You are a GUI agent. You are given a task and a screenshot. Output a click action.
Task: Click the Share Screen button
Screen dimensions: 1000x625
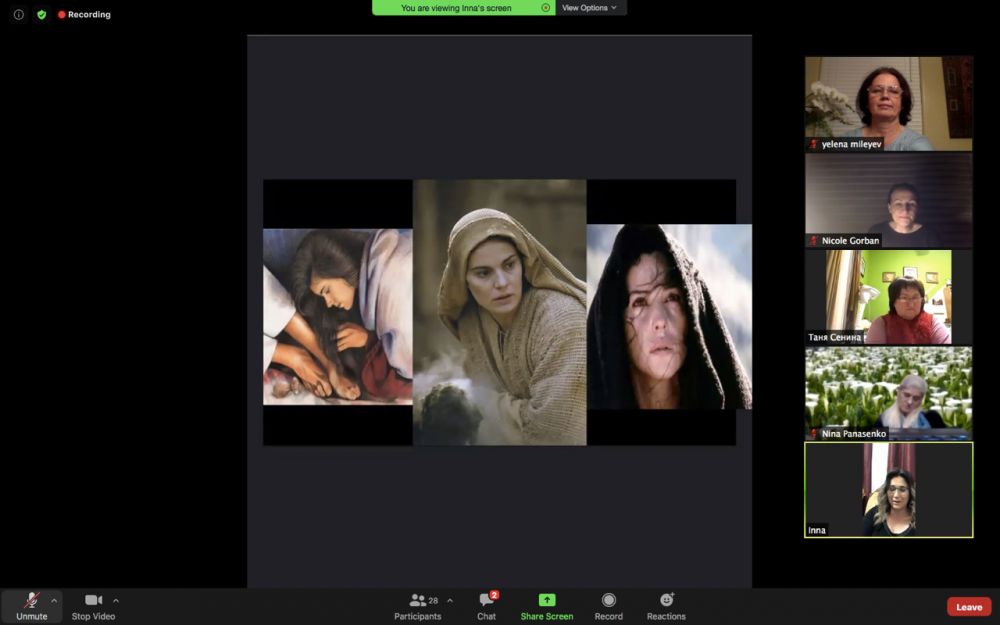tap(547, 606)
